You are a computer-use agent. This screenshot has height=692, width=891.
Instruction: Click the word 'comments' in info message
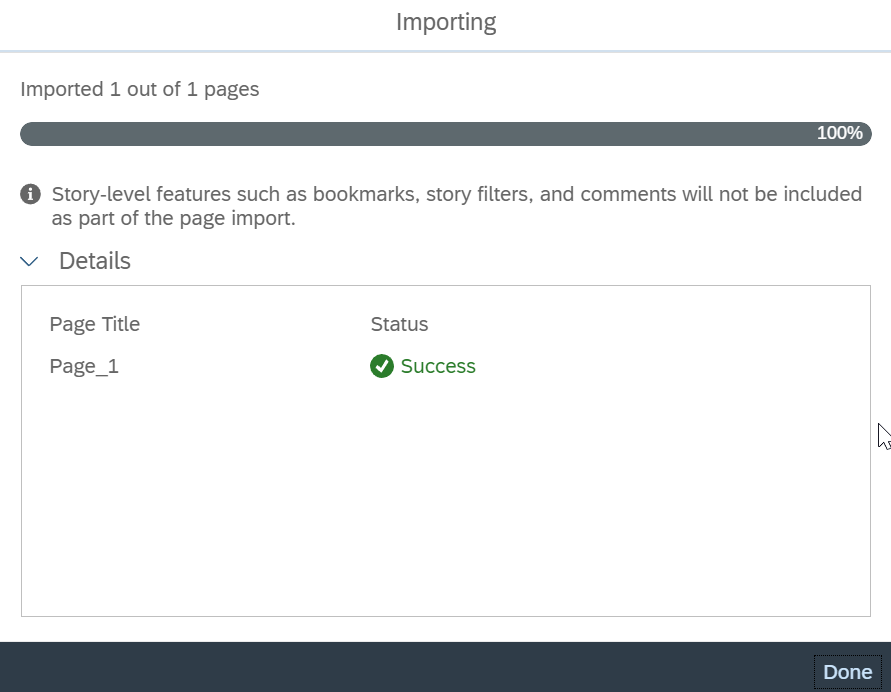628,194
